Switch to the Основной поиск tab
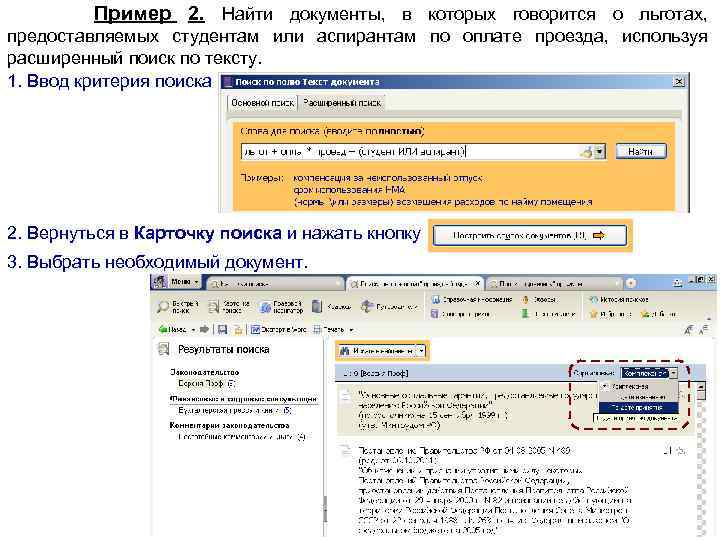This screenshot has width=720, height=540. click(262, 103)
